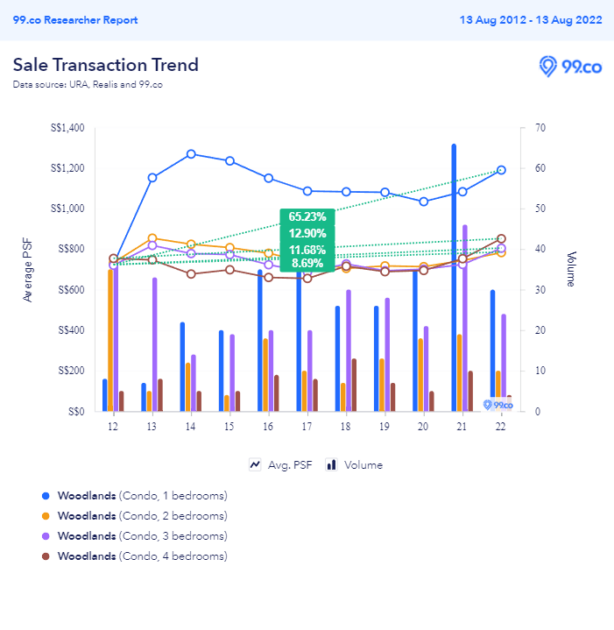Select the blue 1-bedroom data point at year 14
The width and height of the screenshot is (614, 630).
point(191,154)
